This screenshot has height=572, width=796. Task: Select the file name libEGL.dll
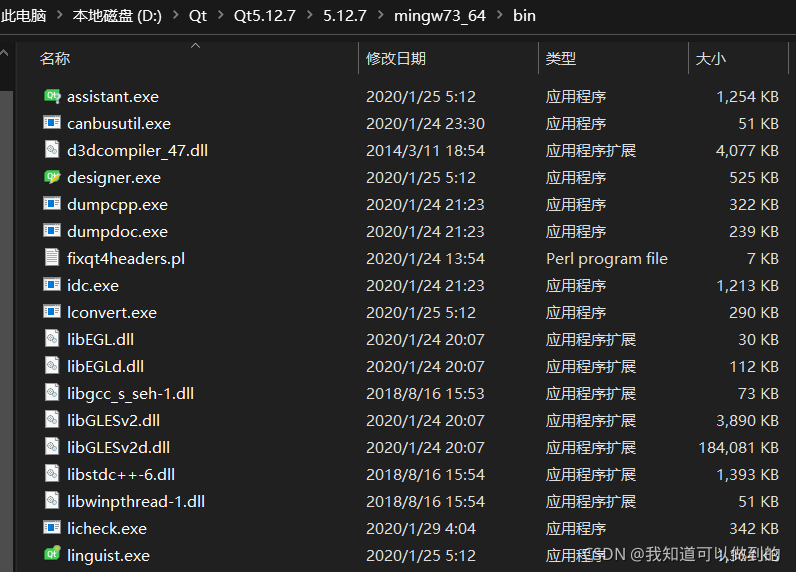click(101, 339)
